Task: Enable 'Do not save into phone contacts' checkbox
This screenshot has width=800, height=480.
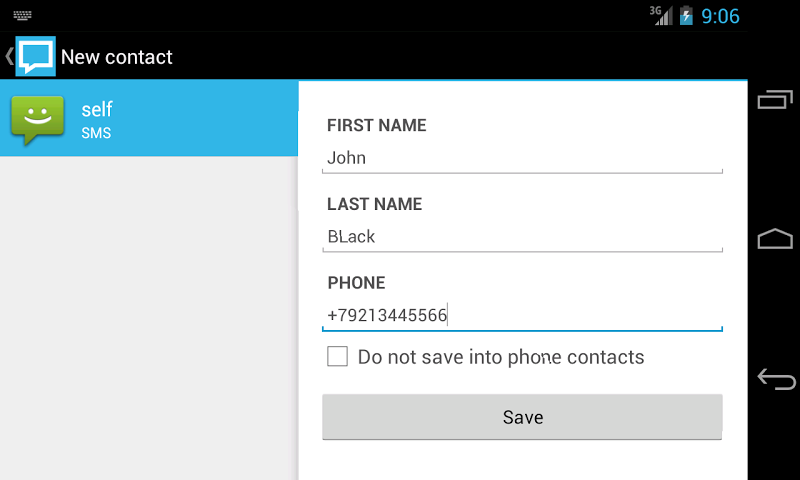Action: tap(338, 357)
